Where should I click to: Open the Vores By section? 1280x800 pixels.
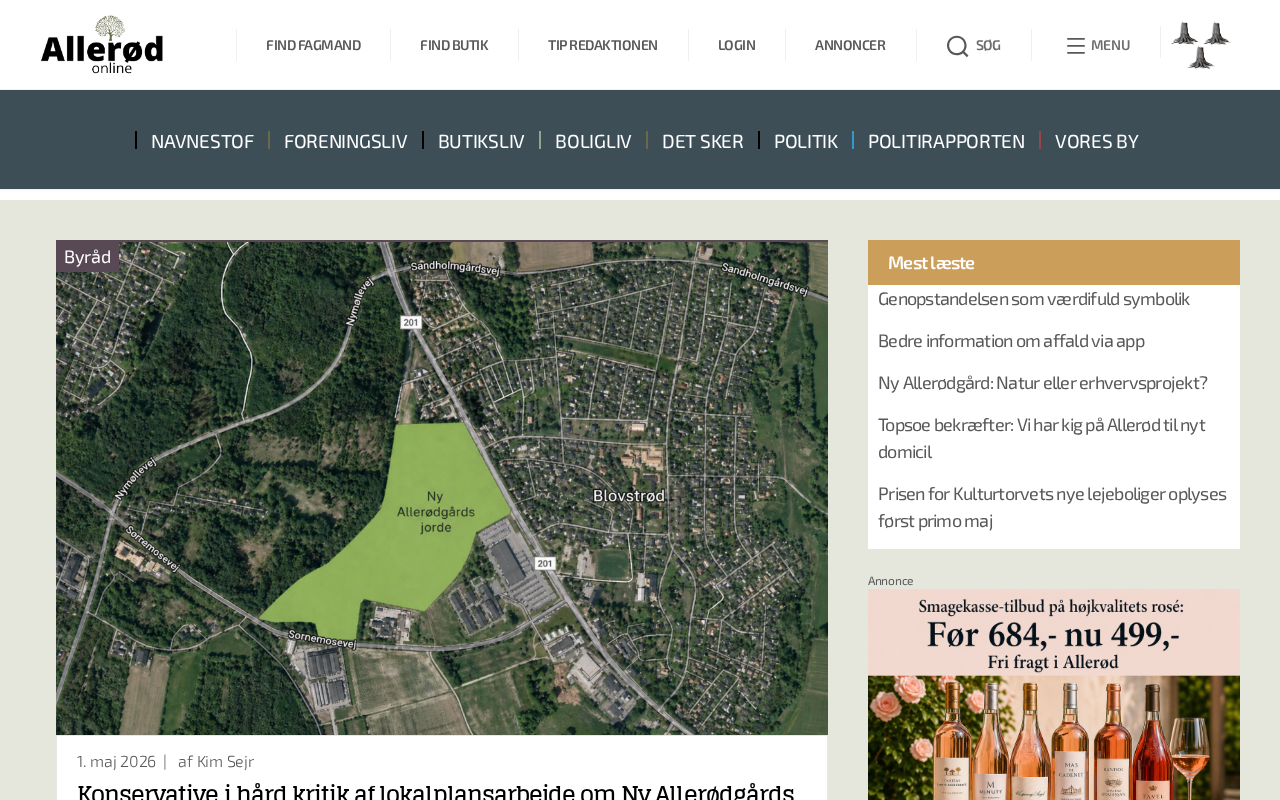tap(1096, 141)
